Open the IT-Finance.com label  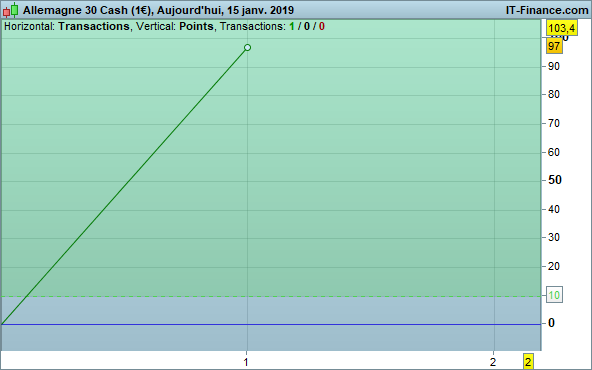[547, 10]
